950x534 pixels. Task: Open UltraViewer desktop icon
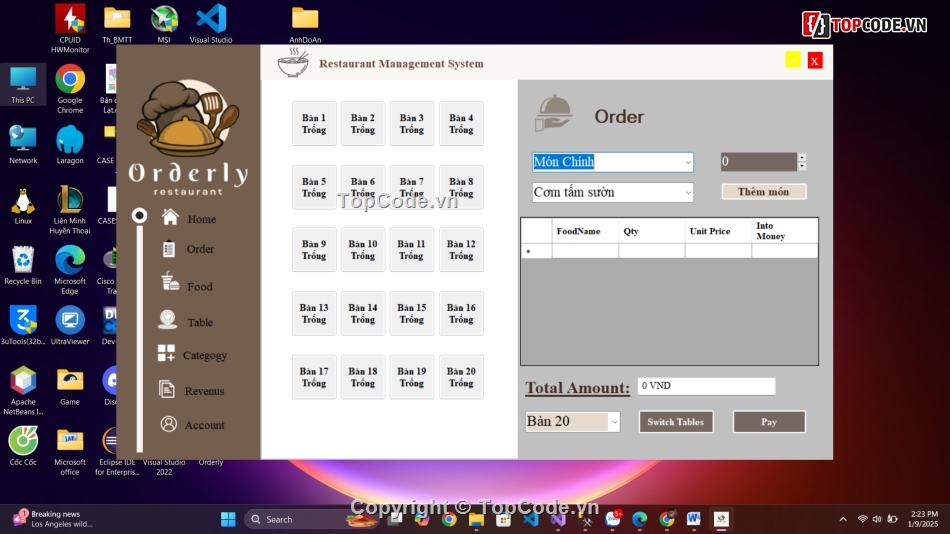(x=70, y=325)
